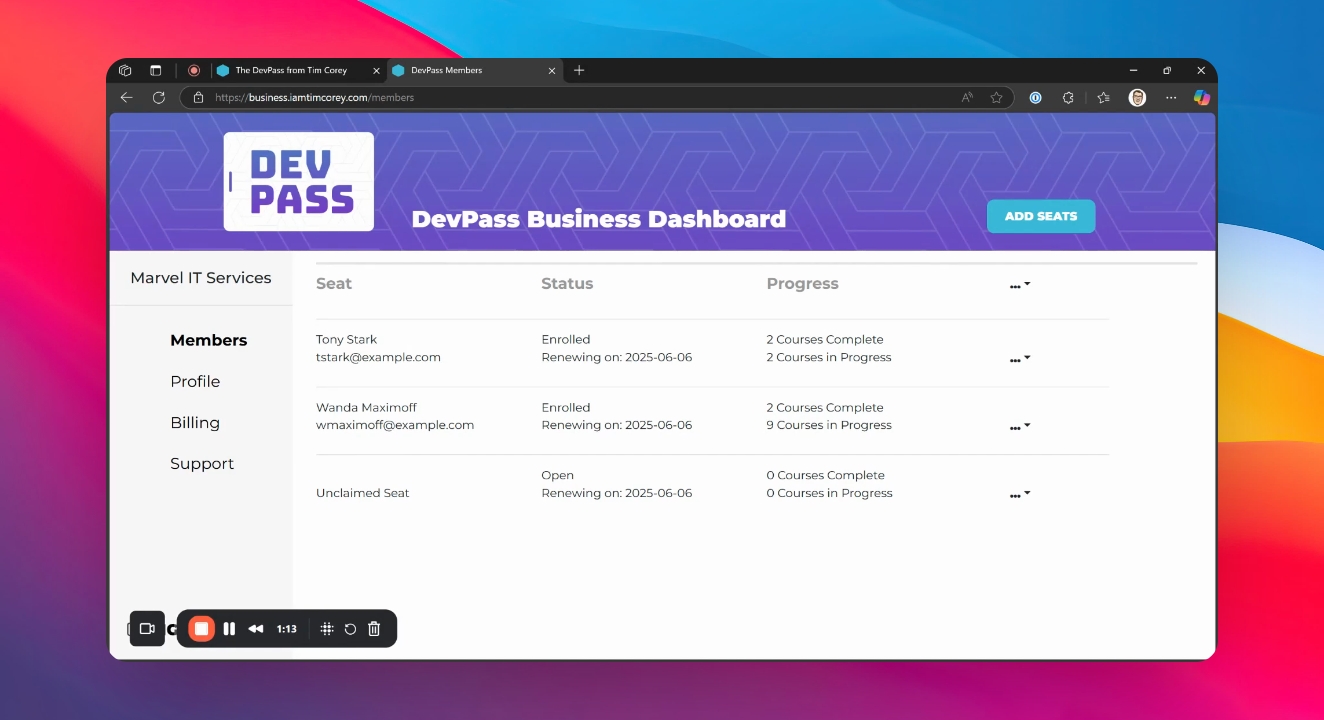This screenshot has width=1324, height=720.
Task: Open the Workspaces icon in the title bar
Action: click(x=125, y=70)
